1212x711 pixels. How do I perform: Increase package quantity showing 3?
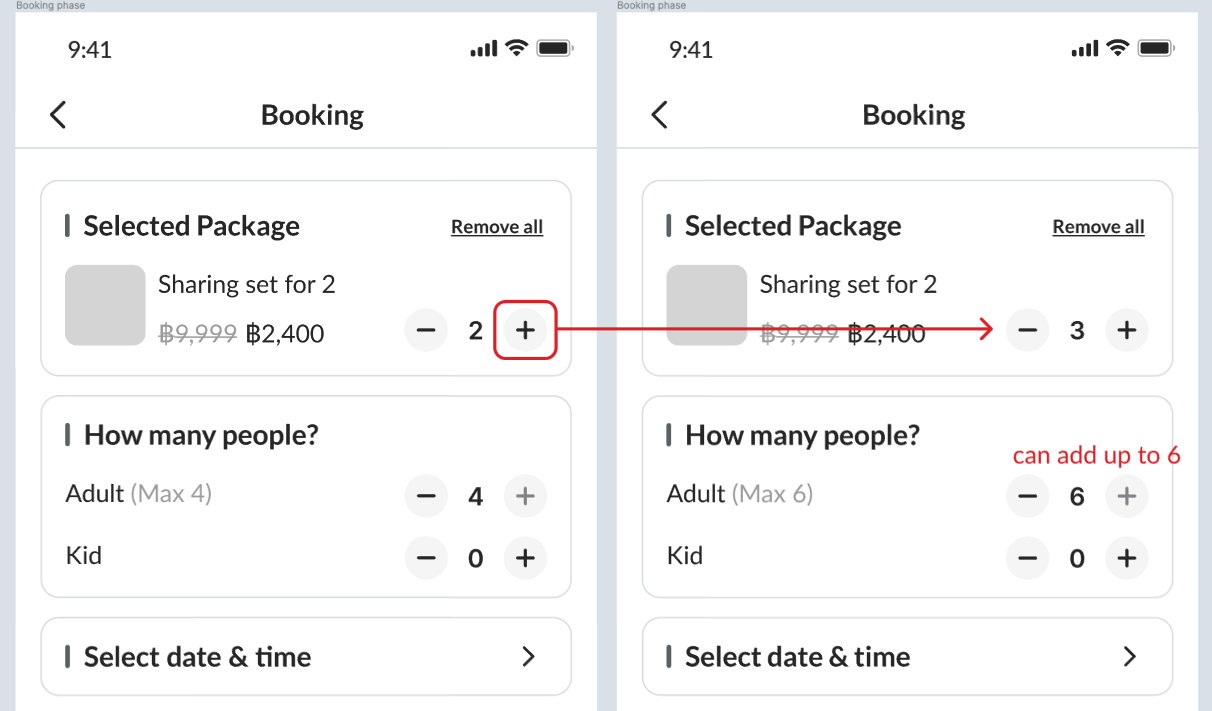pyautogui.click(x=1127, y=330)
